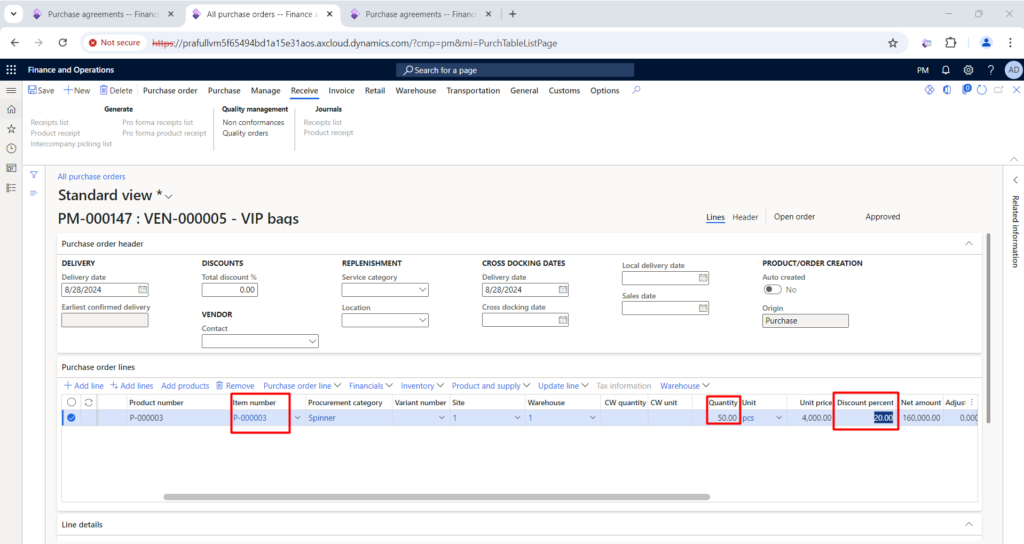Screen dimensions: 1024x544
Task: Open the Transportation tab
Action: (x=473, y=91)
